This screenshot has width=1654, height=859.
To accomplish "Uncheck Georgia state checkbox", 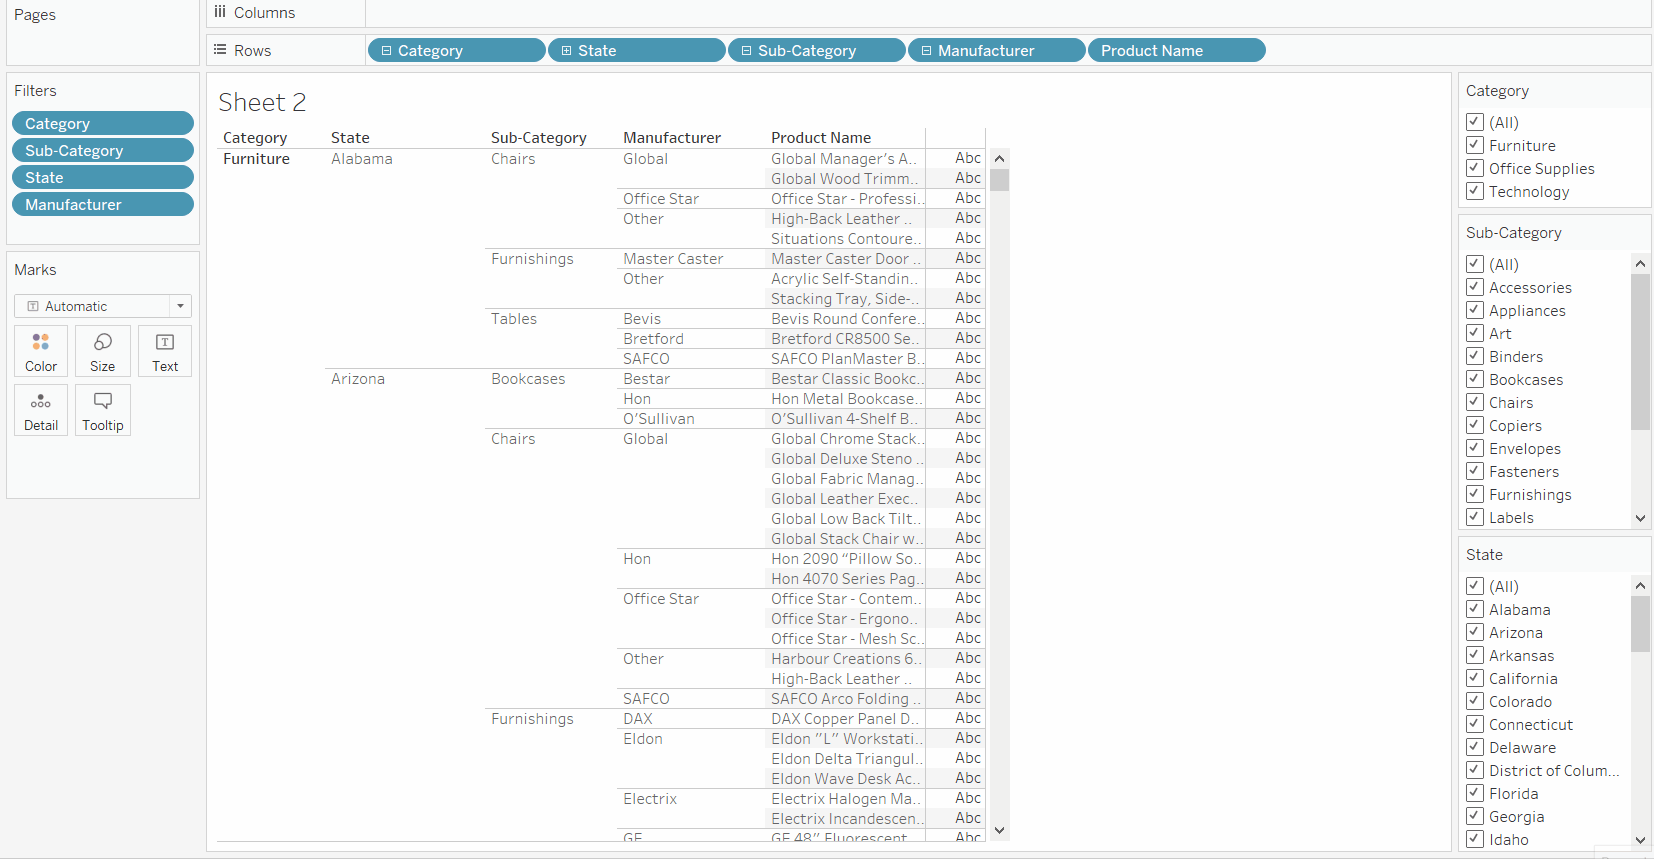I will click(1475, 816).
